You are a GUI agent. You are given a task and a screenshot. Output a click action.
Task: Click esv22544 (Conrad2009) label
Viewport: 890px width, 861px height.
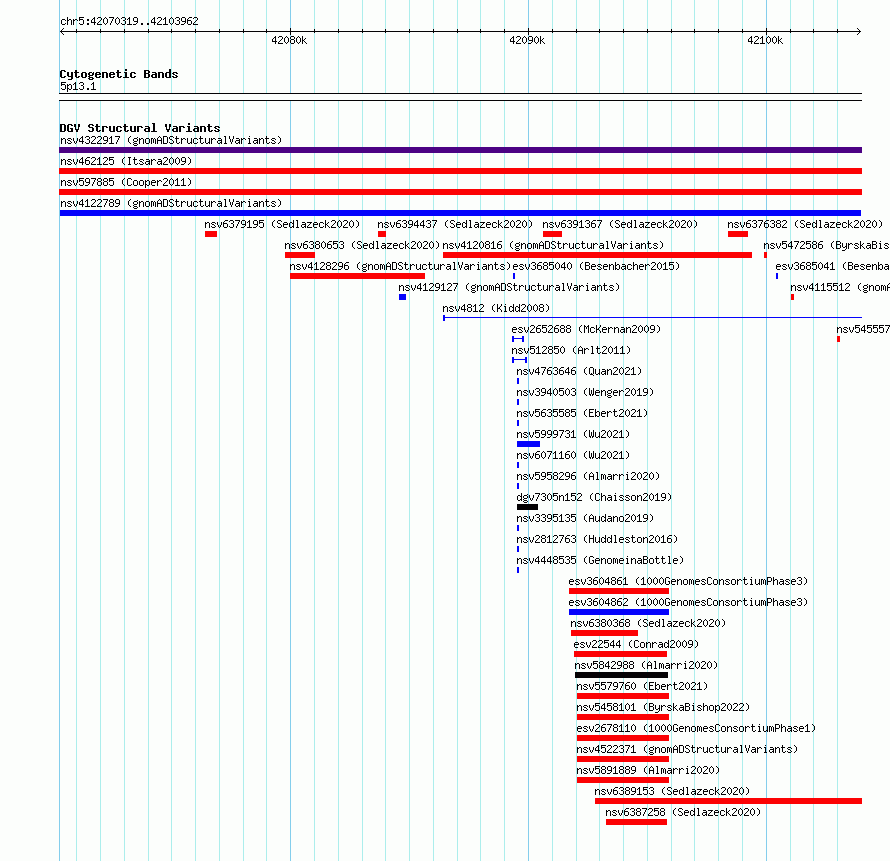(636, 644)
